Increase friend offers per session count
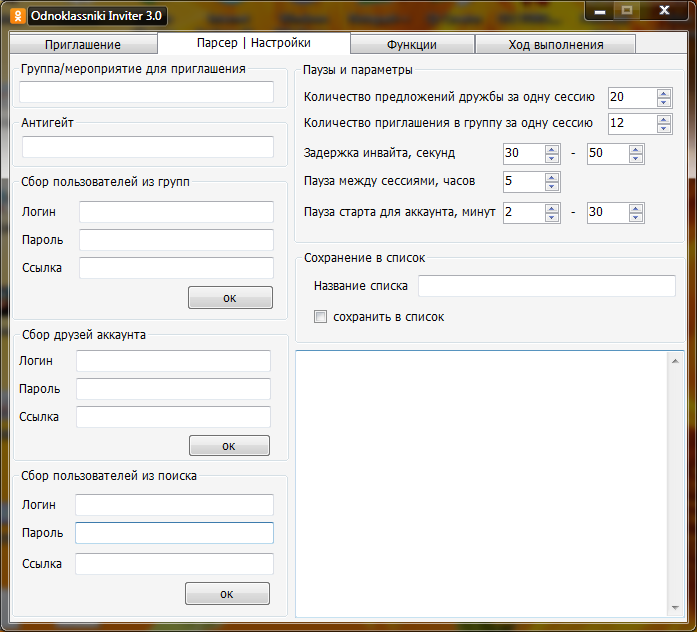 click(x=664, y=93)
